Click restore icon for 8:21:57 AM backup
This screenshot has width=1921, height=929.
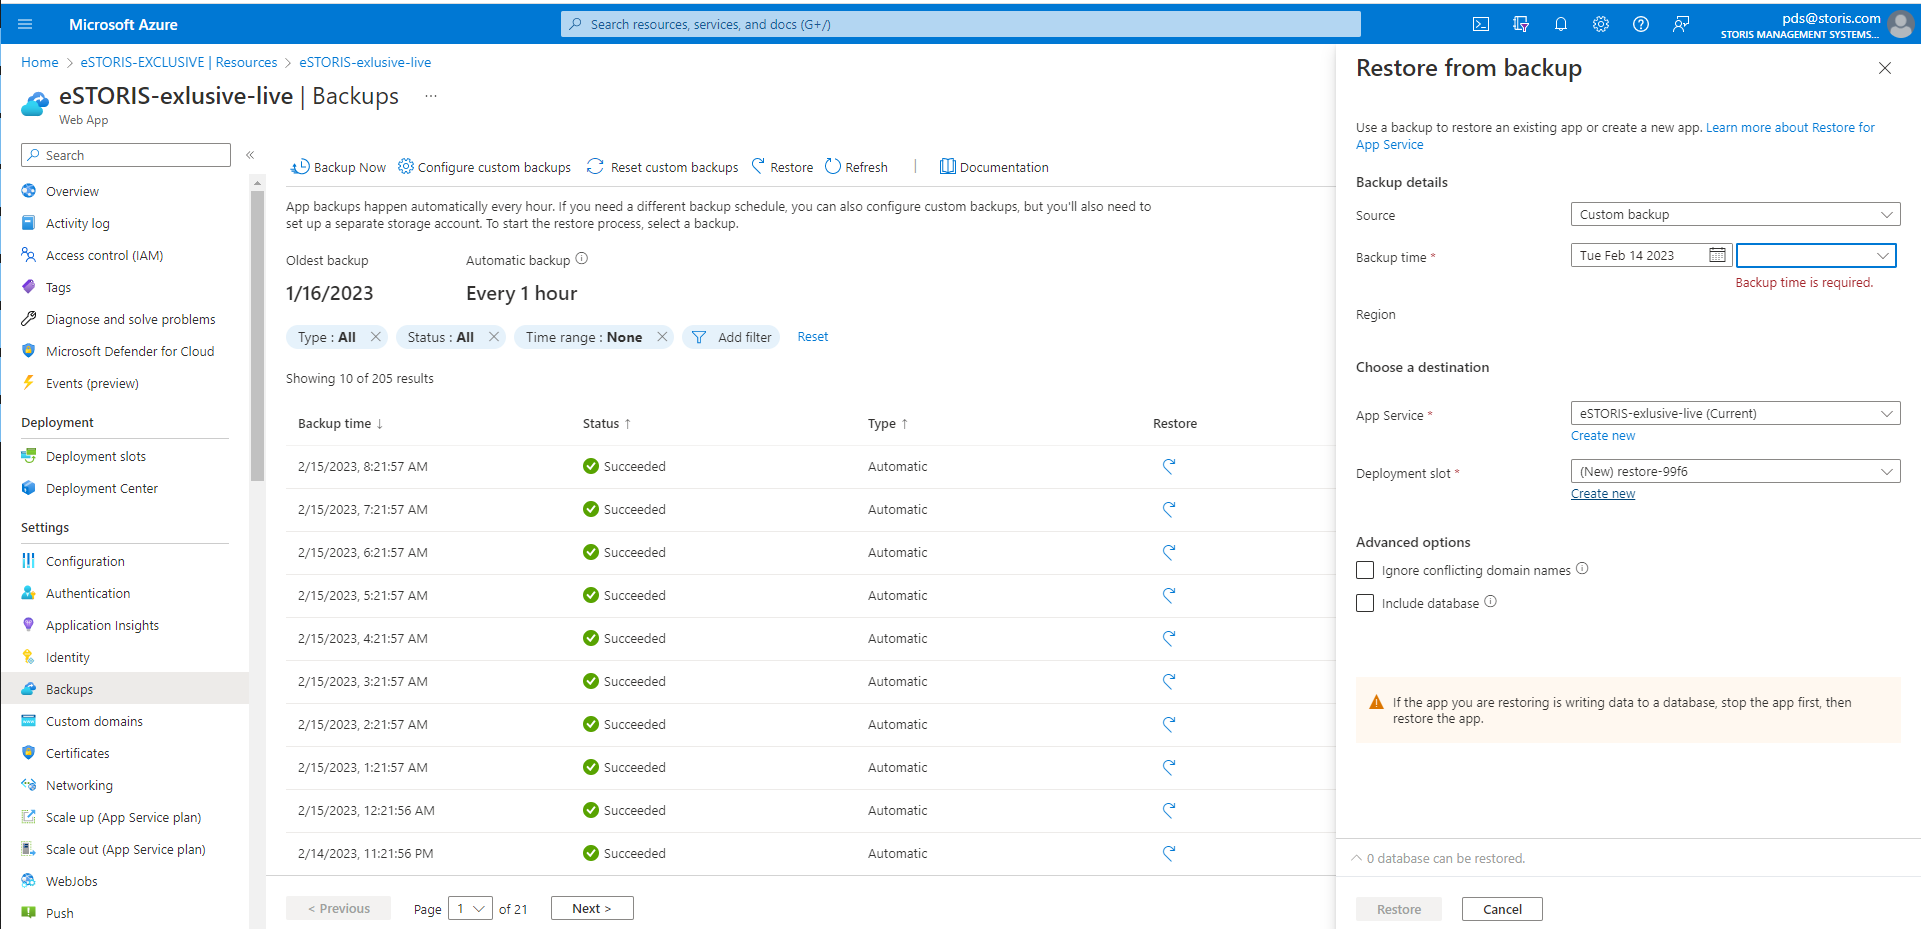1169,466
